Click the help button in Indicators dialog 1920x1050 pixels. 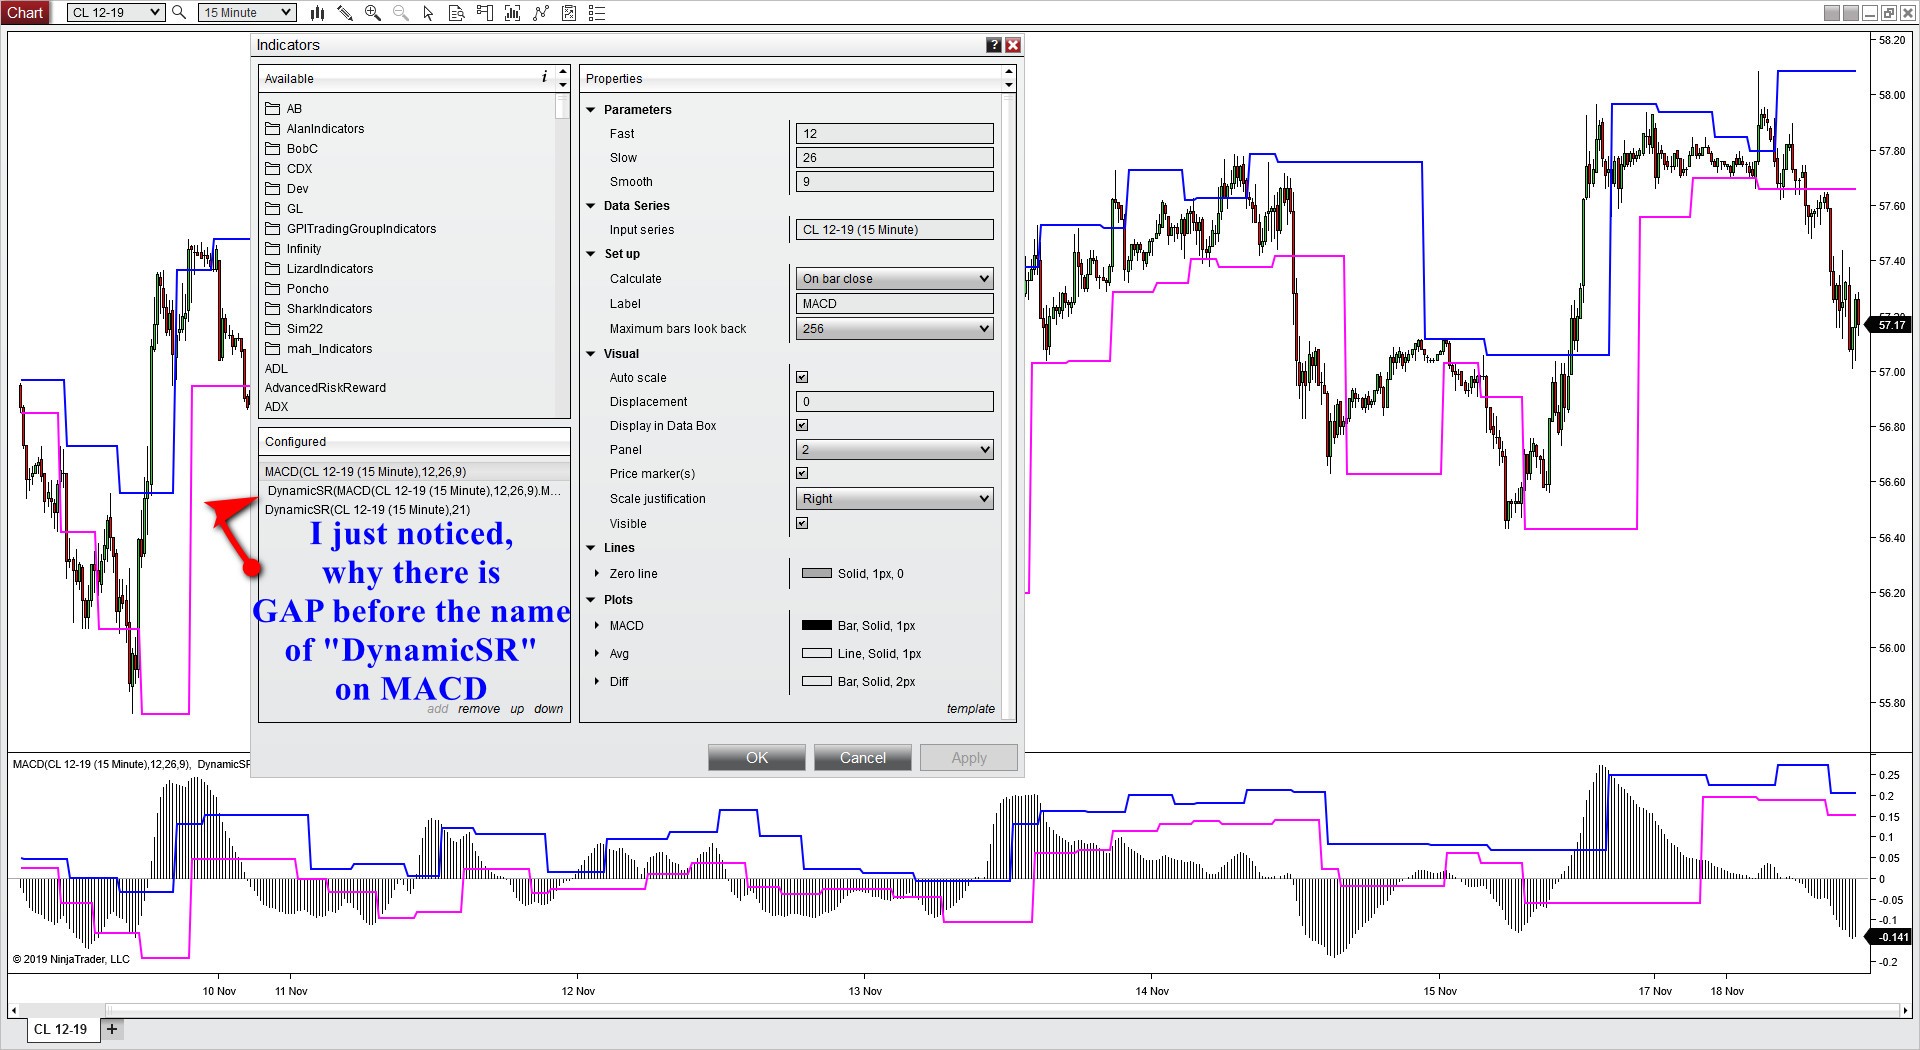pyautogui.click(x=994, y=45)
